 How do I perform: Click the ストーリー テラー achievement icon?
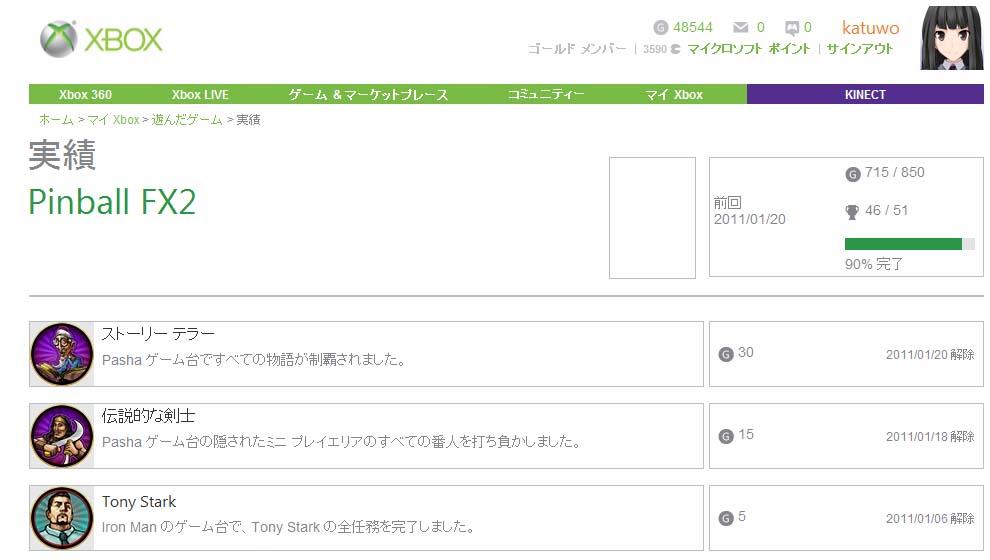click(x=62, y=354)
